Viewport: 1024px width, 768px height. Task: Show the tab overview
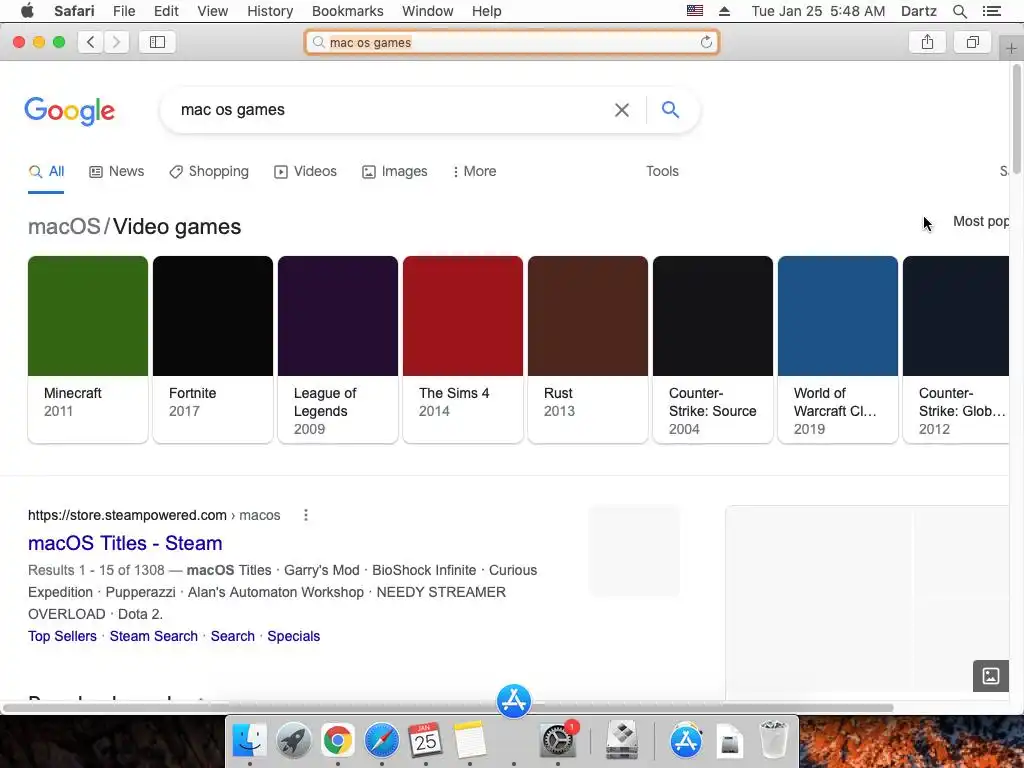click(972, 42)
